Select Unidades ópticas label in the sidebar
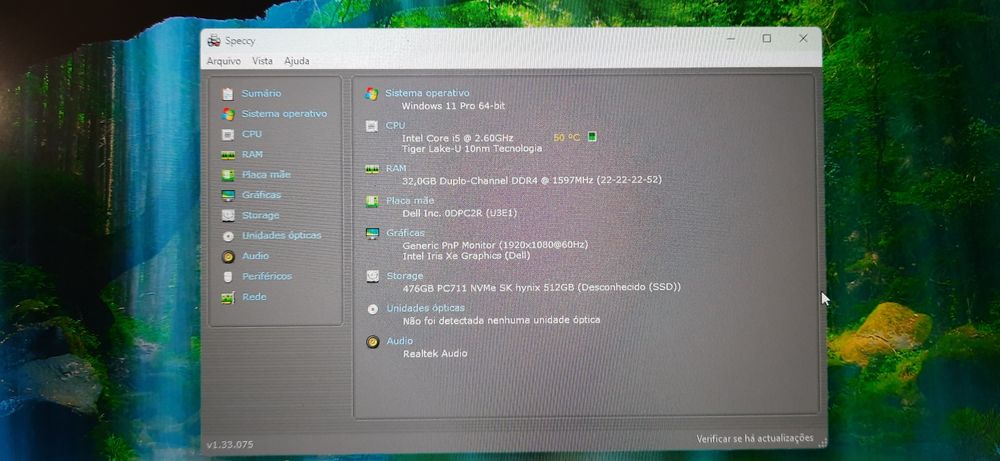Viewport: 1000px width, 461px height. 281,235
